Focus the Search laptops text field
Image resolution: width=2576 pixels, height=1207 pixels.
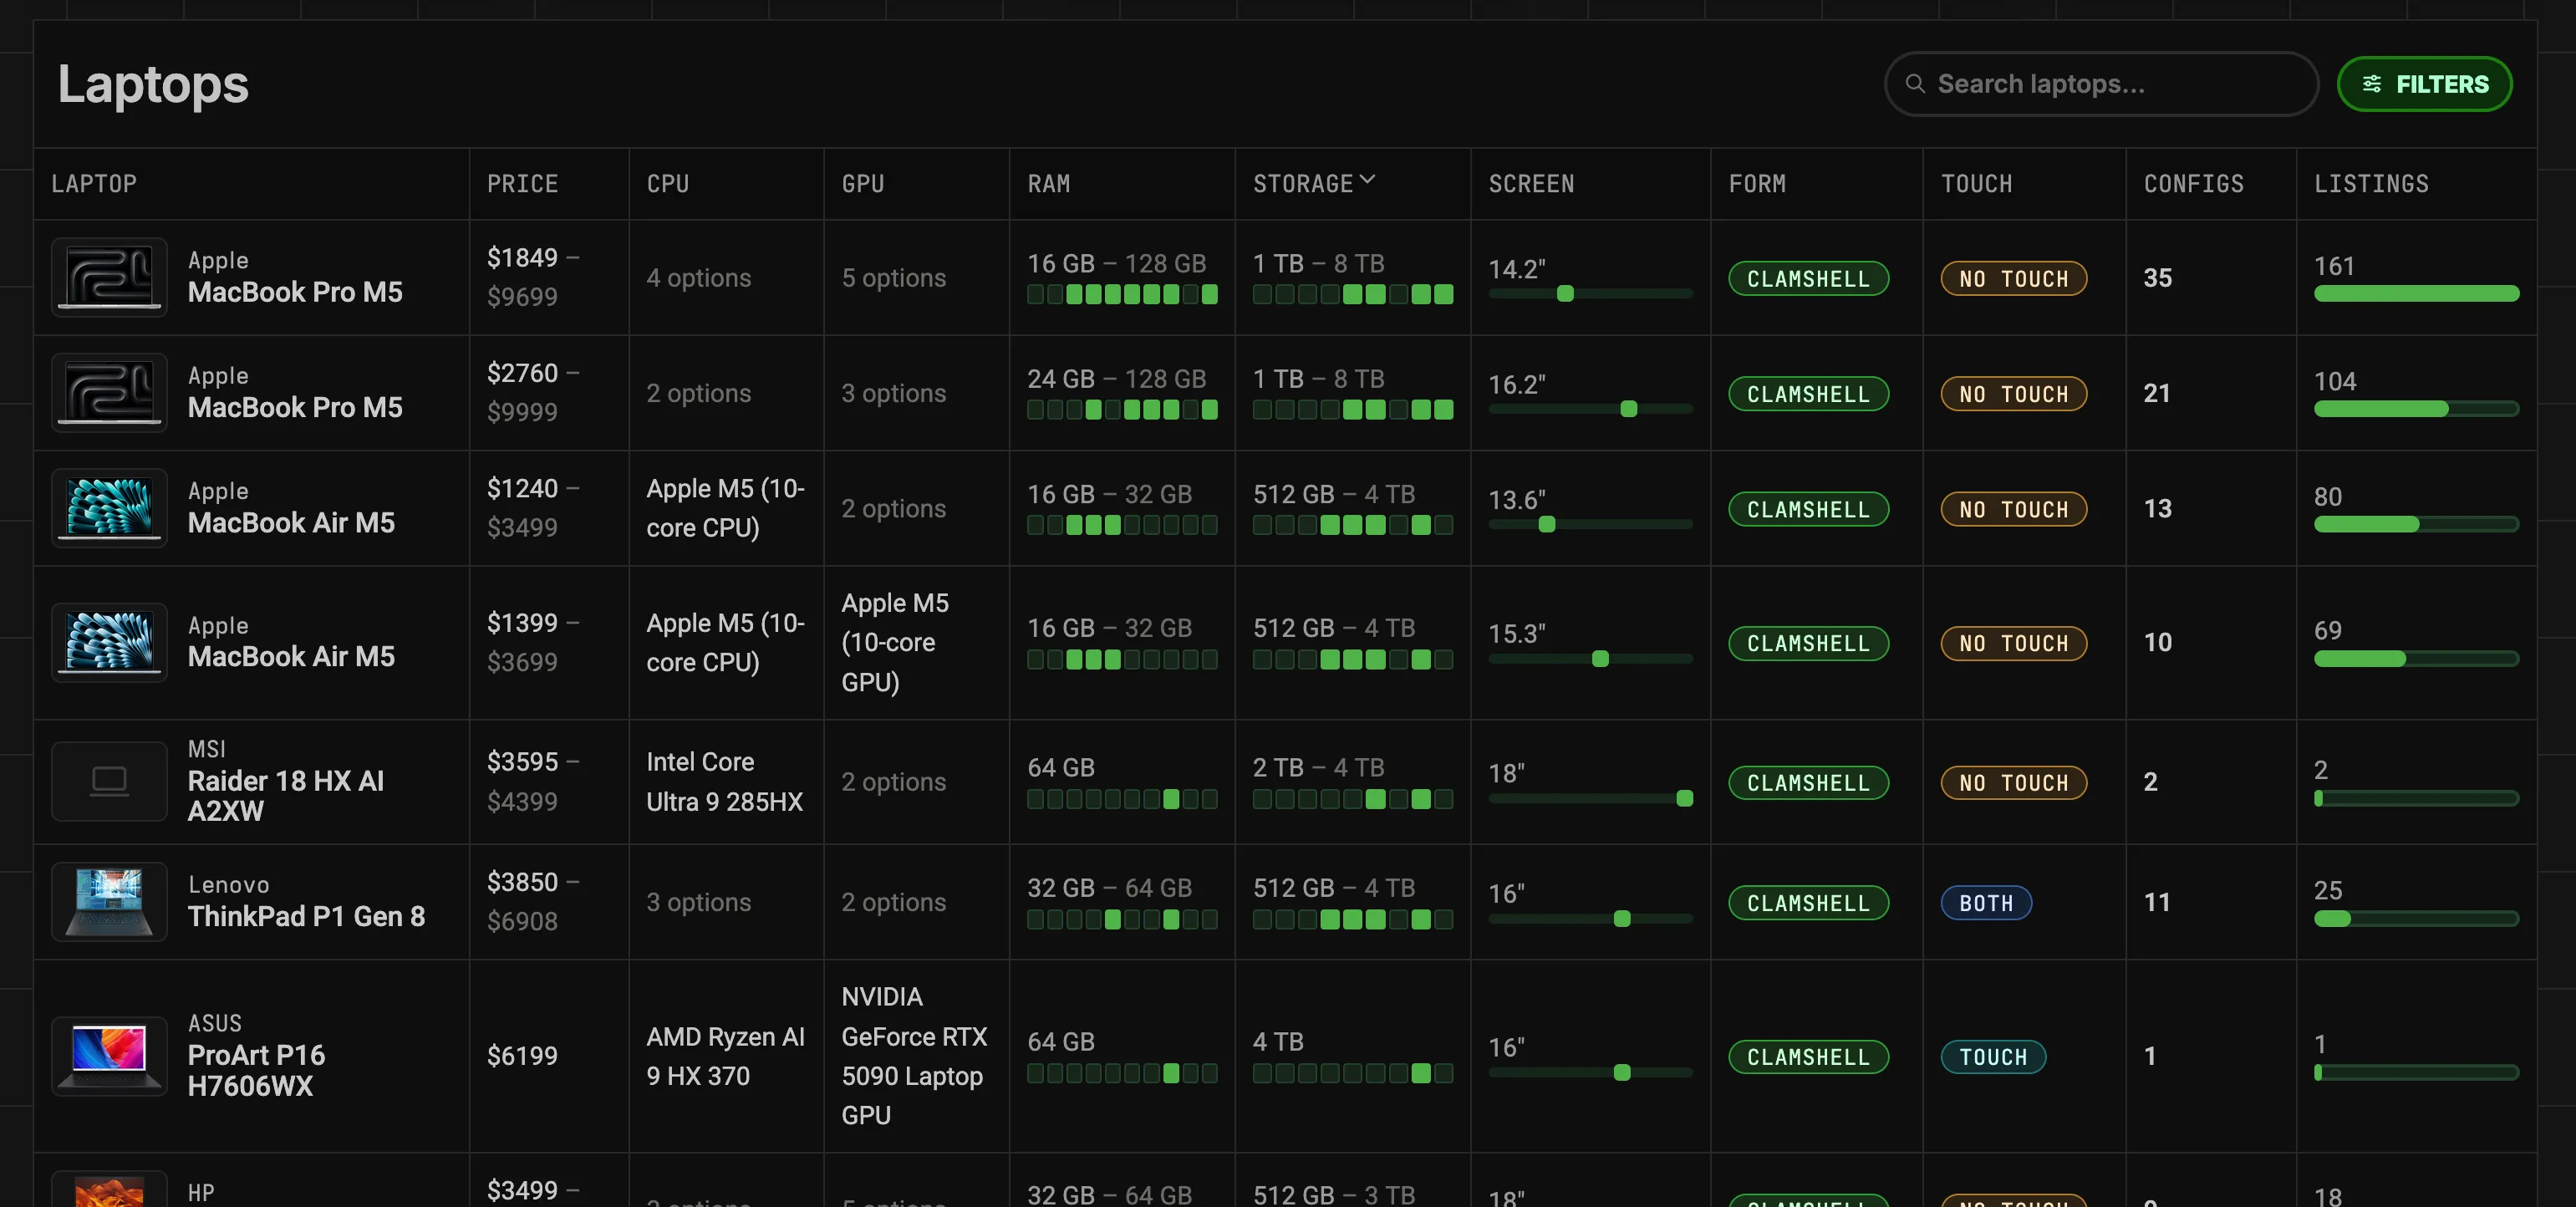[x=2101, y=84]
